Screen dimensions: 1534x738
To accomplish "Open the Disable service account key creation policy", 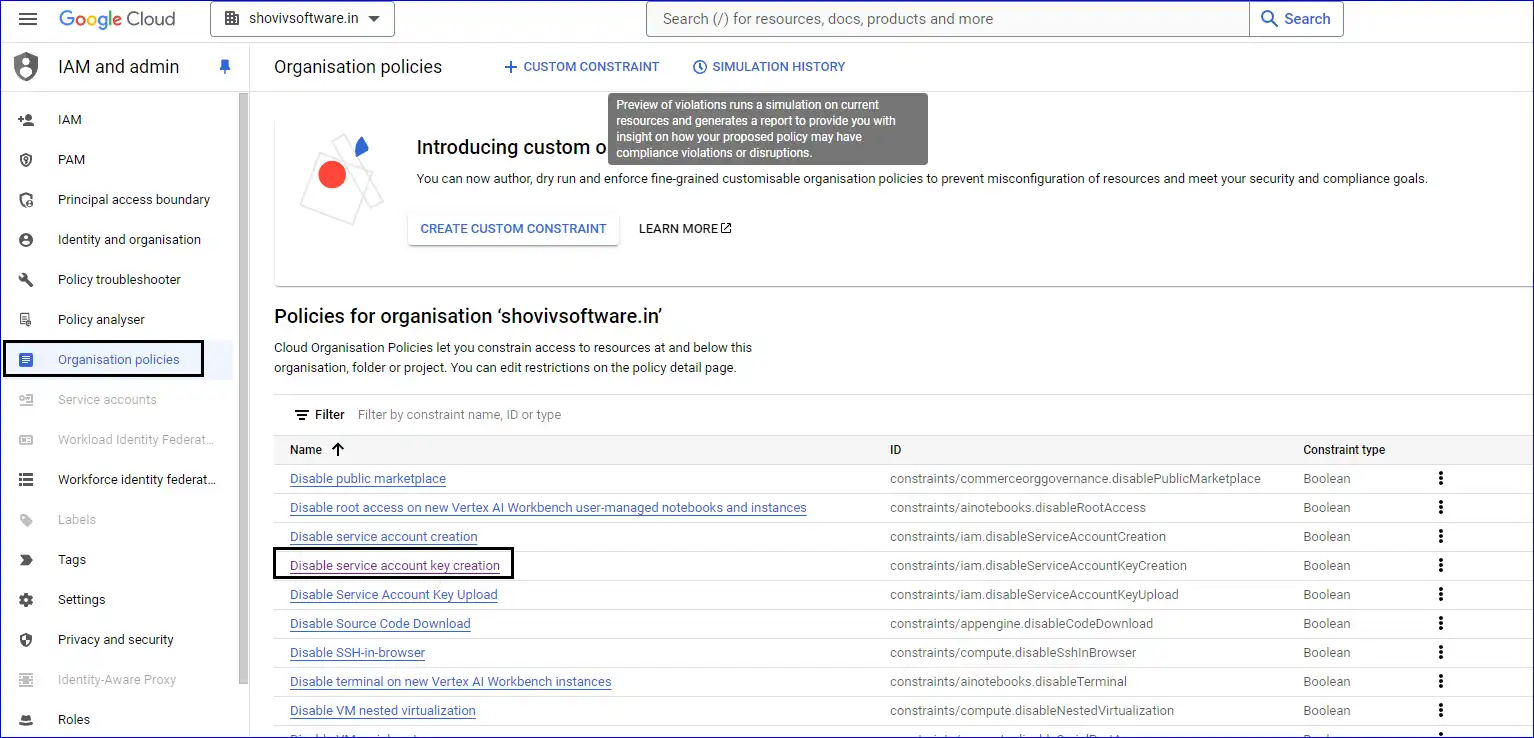I will pyautogui.click(x=394, y=566).
